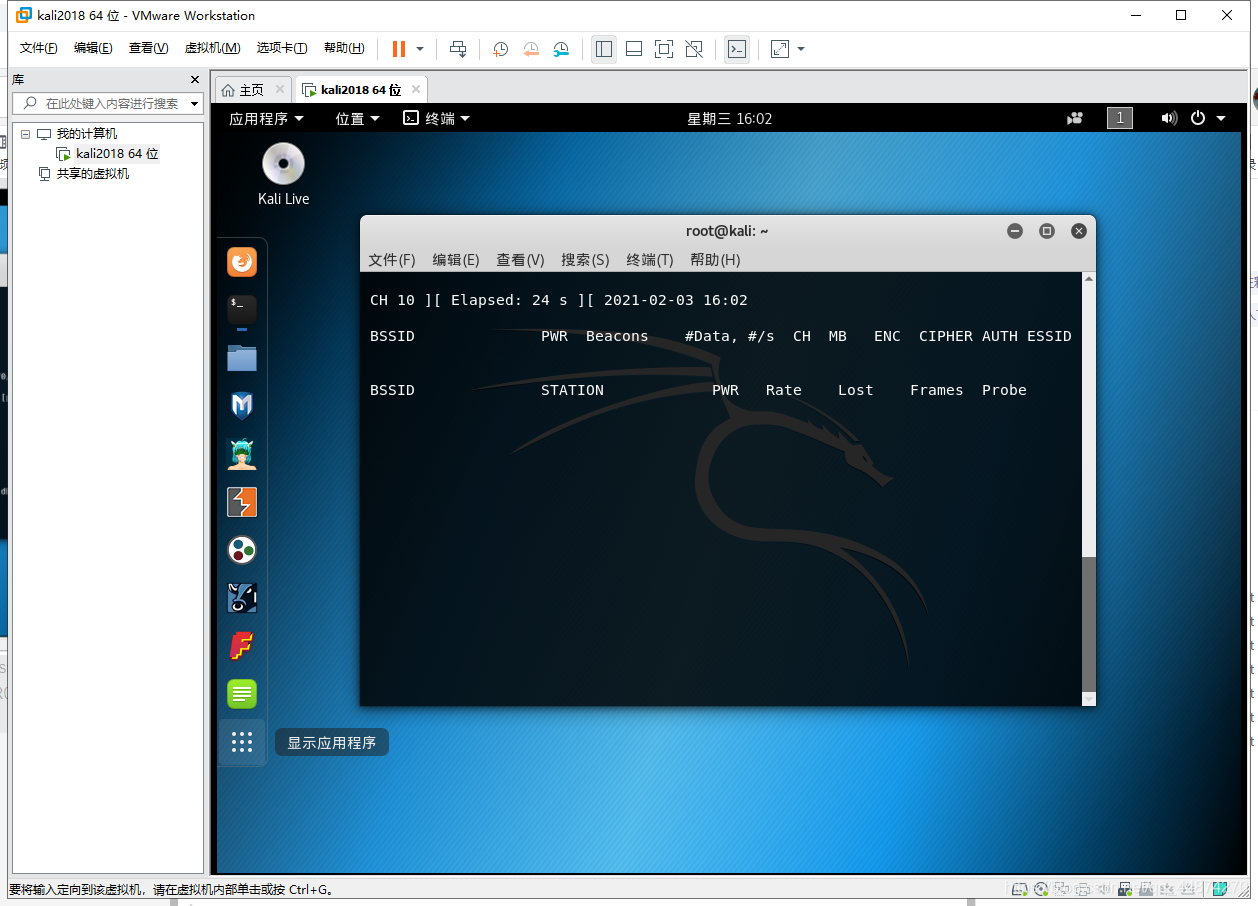This screenshot has width=1258, height=906.
Task: Maximize the root@kali terminal window
Action: 1047,231
